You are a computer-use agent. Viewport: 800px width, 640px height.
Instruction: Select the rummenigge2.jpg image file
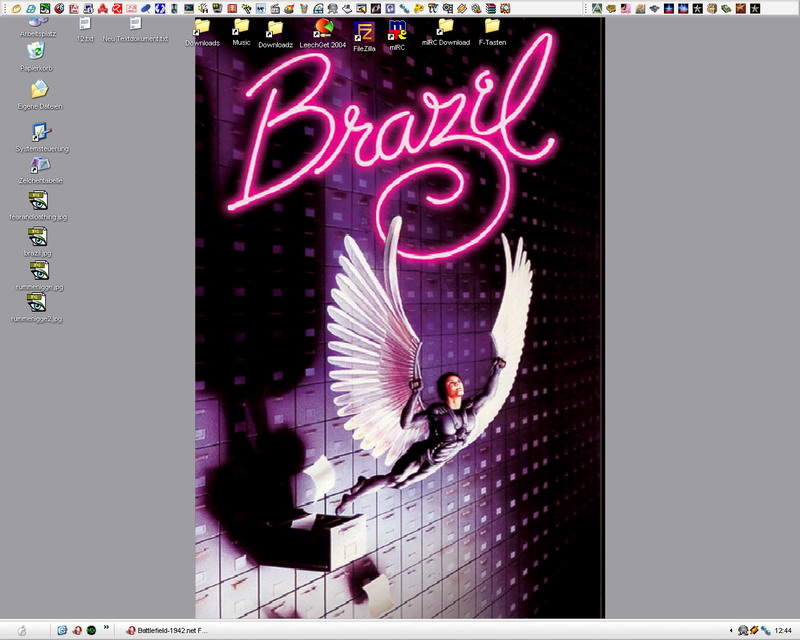tap(37, 308)
